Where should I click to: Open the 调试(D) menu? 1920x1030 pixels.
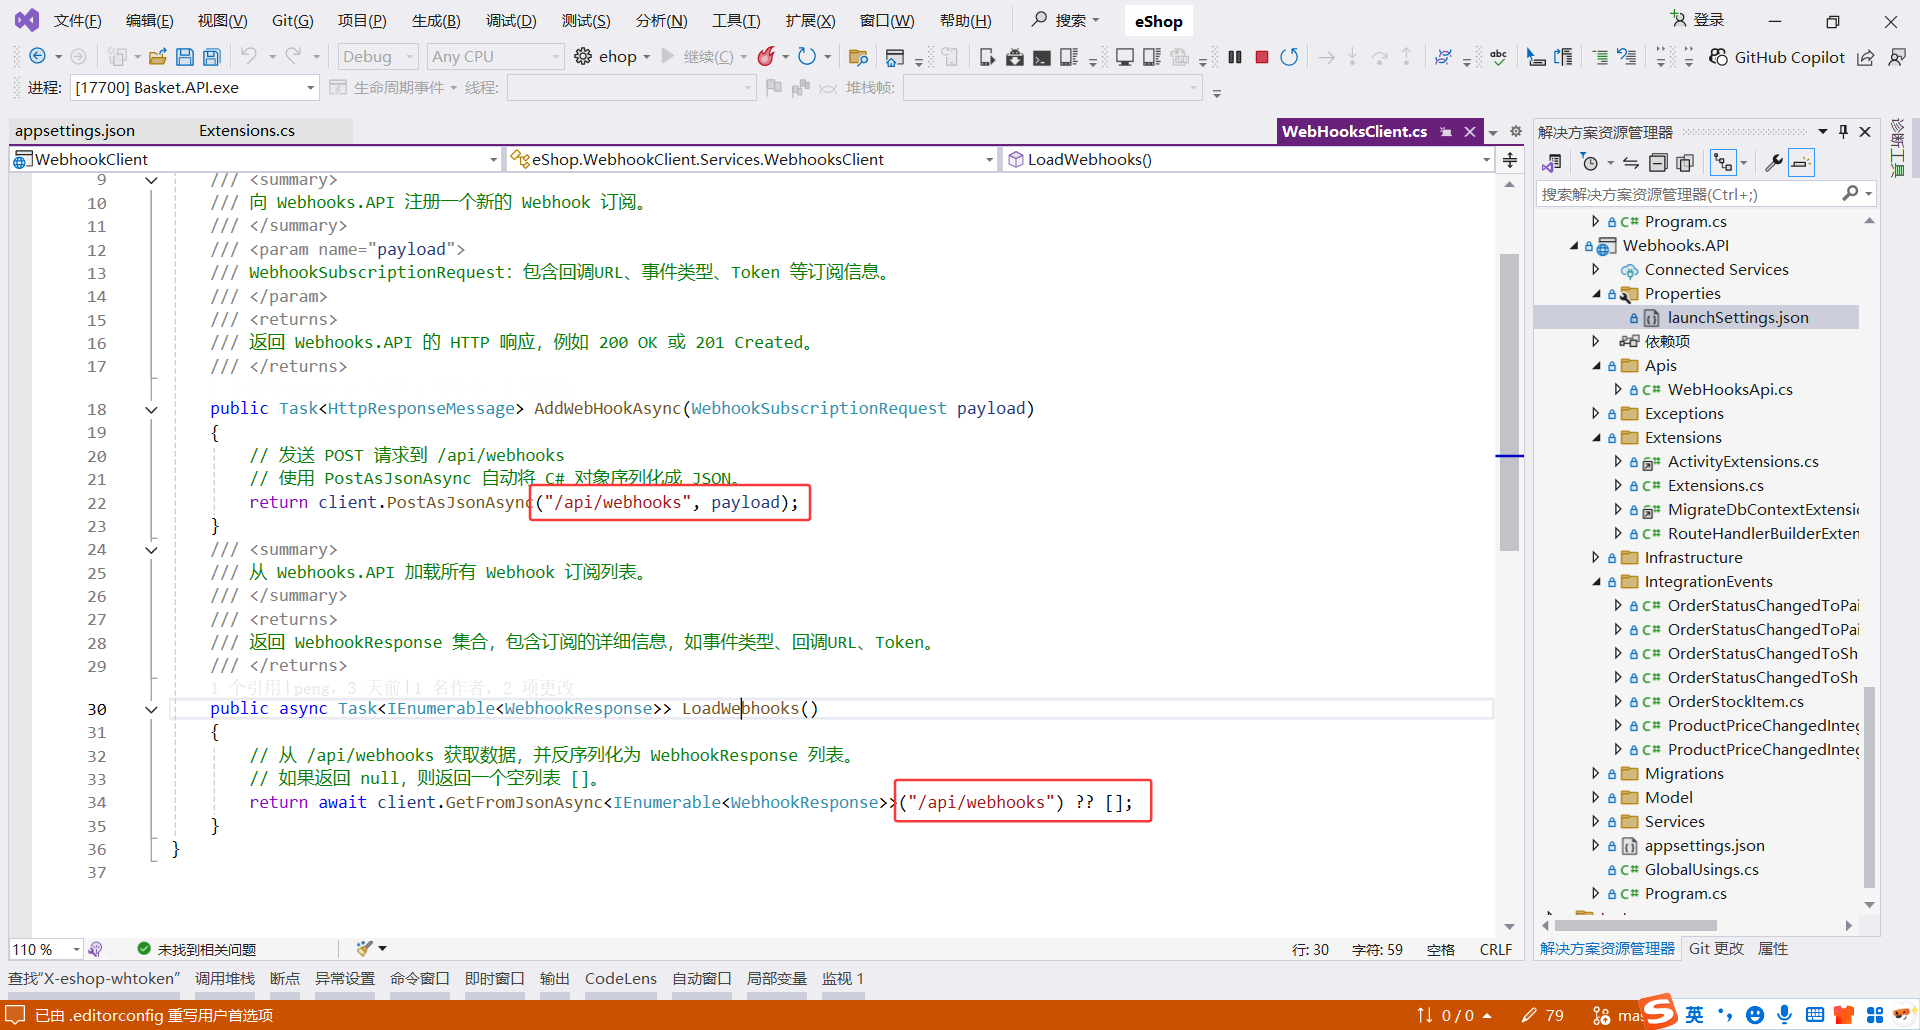(511, 21)
